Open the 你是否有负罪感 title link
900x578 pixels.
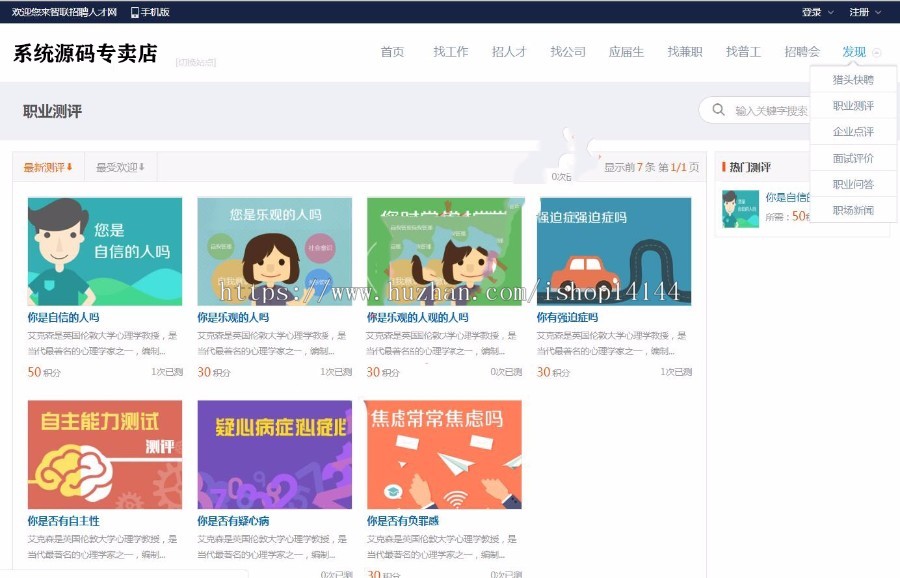[403, 521]
